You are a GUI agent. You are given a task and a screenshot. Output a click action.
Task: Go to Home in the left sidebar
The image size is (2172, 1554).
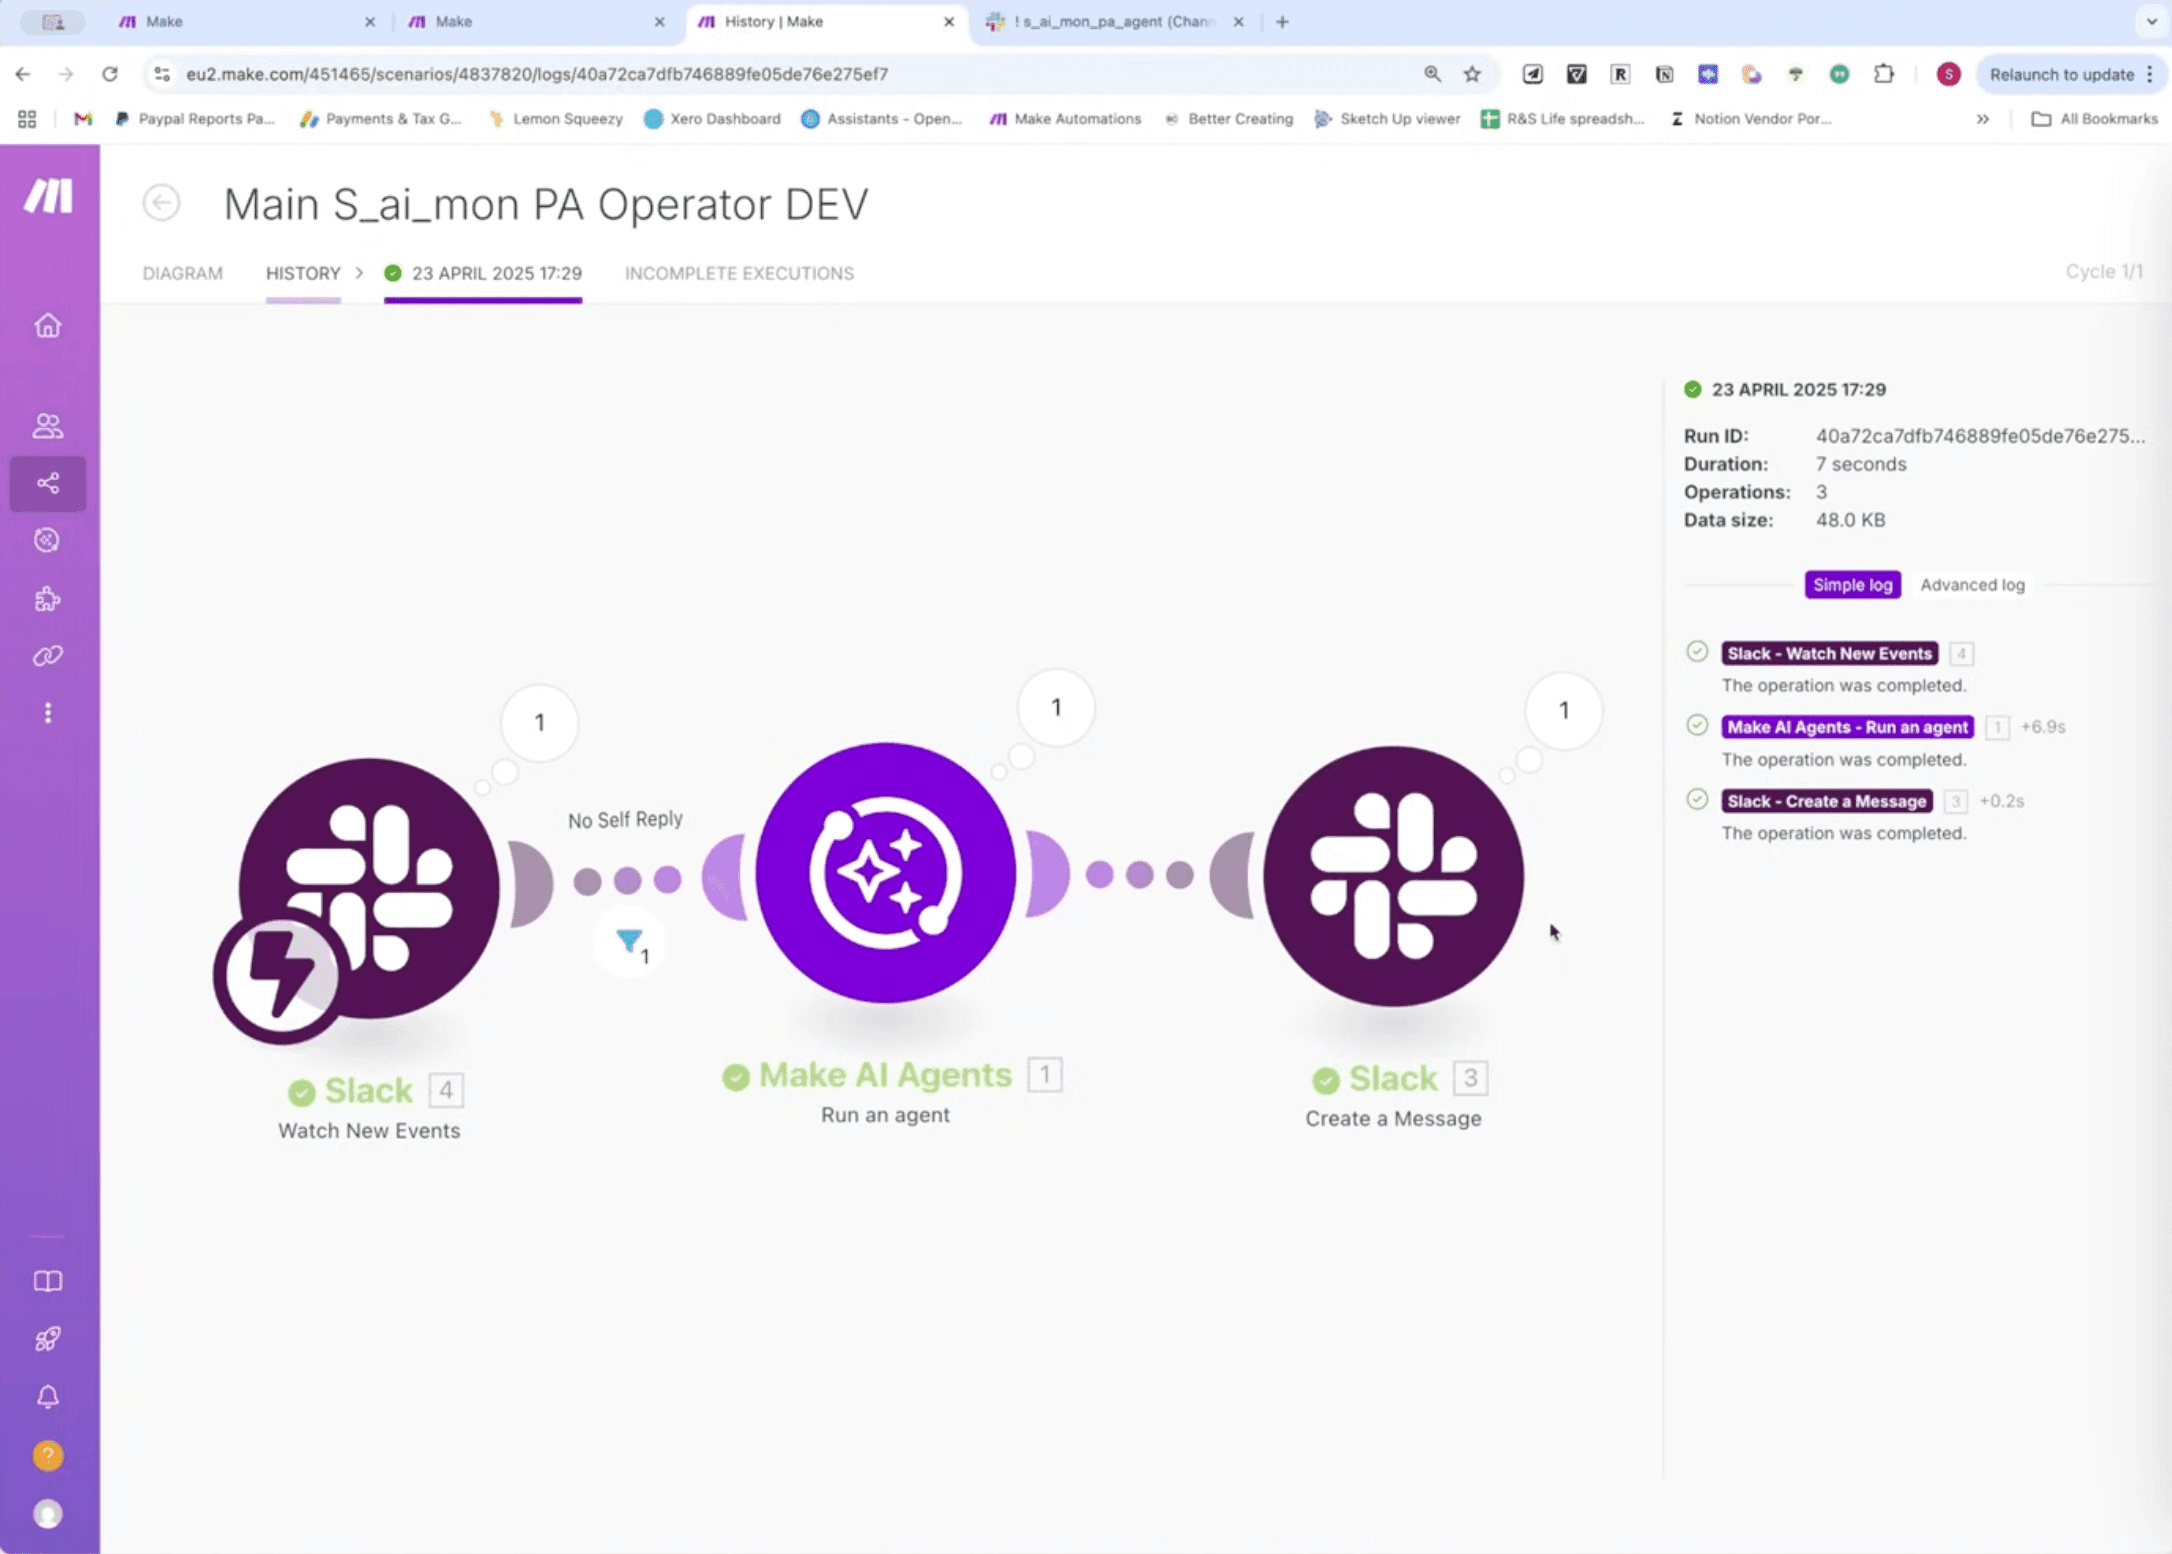point(48,326)
